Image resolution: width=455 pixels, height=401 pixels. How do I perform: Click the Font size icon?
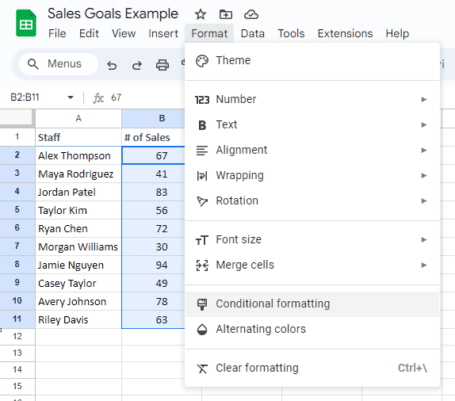point(202,240)
